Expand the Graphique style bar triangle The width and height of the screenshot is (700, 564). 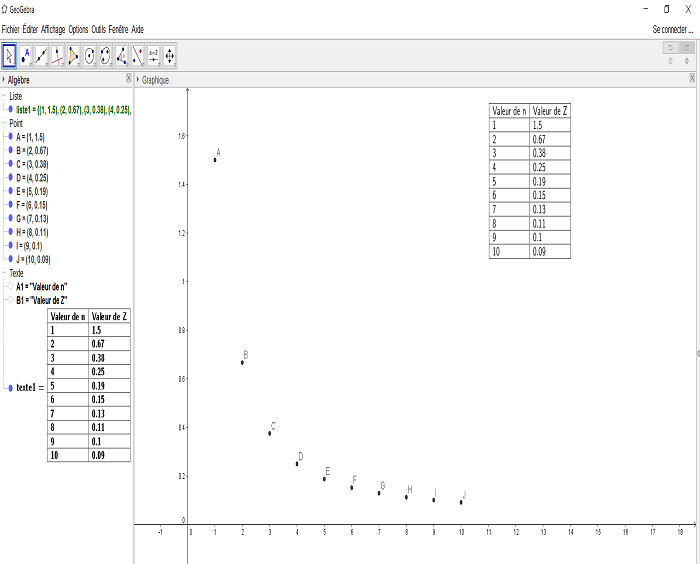click(138, 78)
